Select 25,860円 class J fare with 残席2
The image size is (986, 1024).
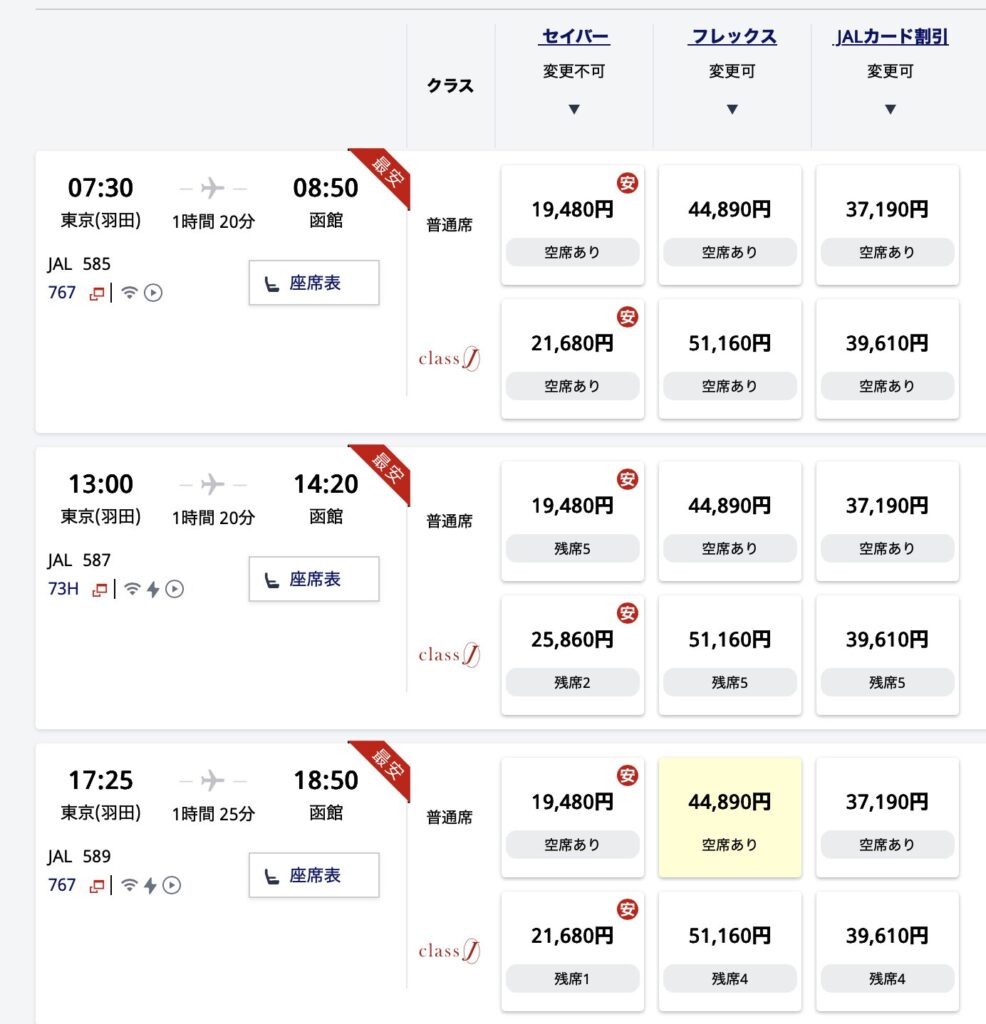tap(573, 655)
